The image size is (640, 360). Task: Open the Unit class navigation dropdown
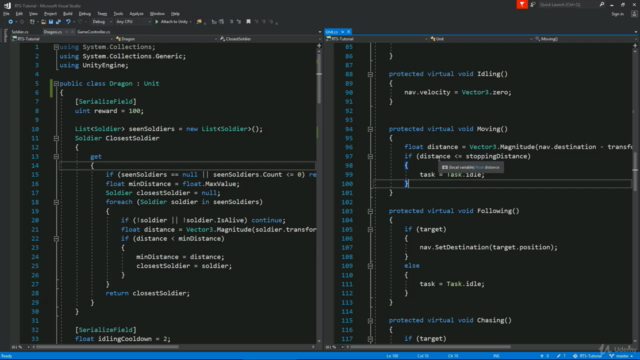coord(481,39)
